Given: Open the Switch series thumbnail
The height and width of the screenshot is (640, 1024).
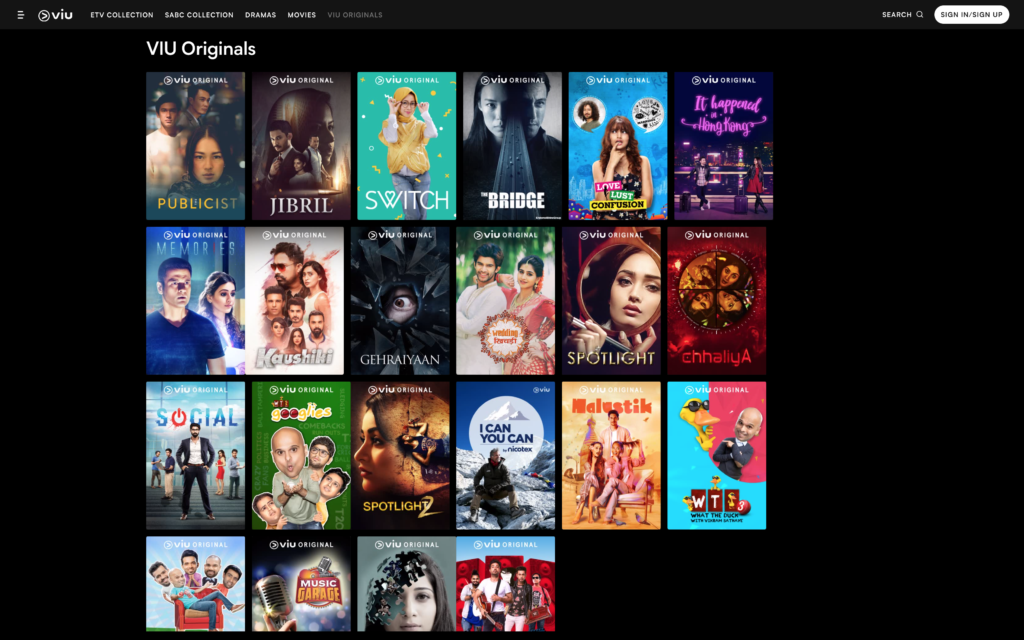Looking at the screenshot, I should click(x=407, y=146).
